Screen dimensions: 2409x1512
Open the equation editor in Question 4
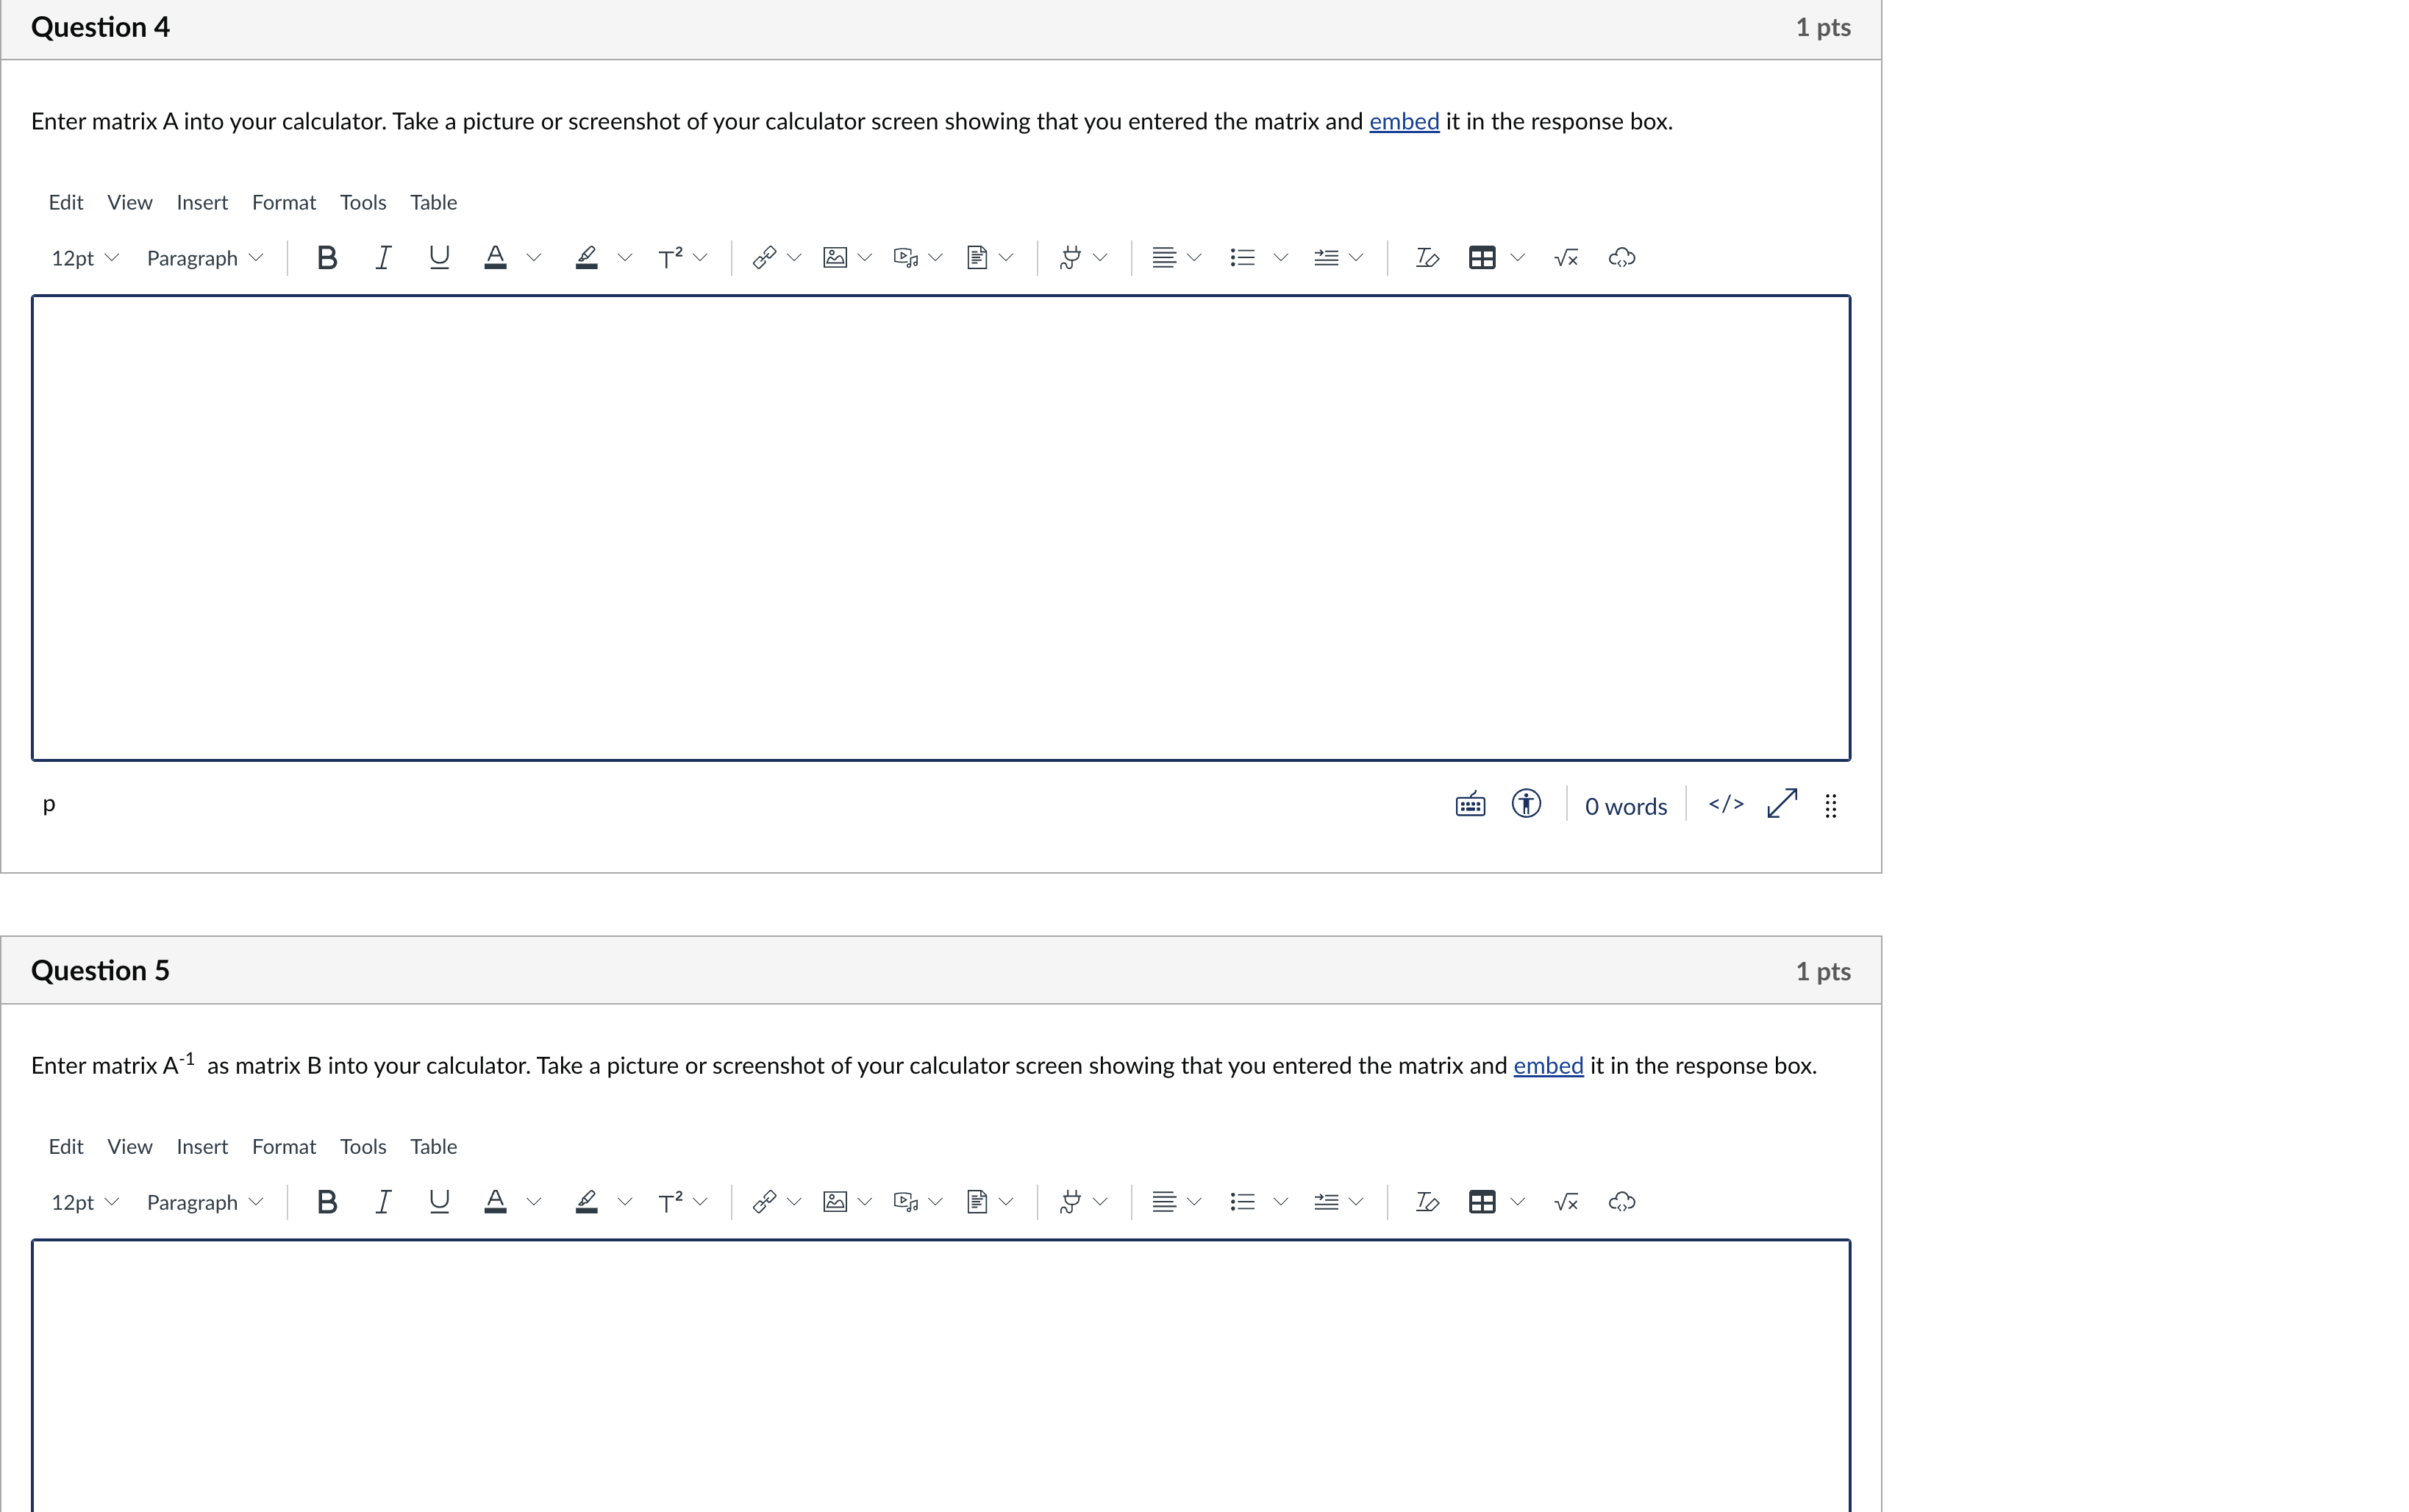pyautogui.click(x=1566, y=258)
